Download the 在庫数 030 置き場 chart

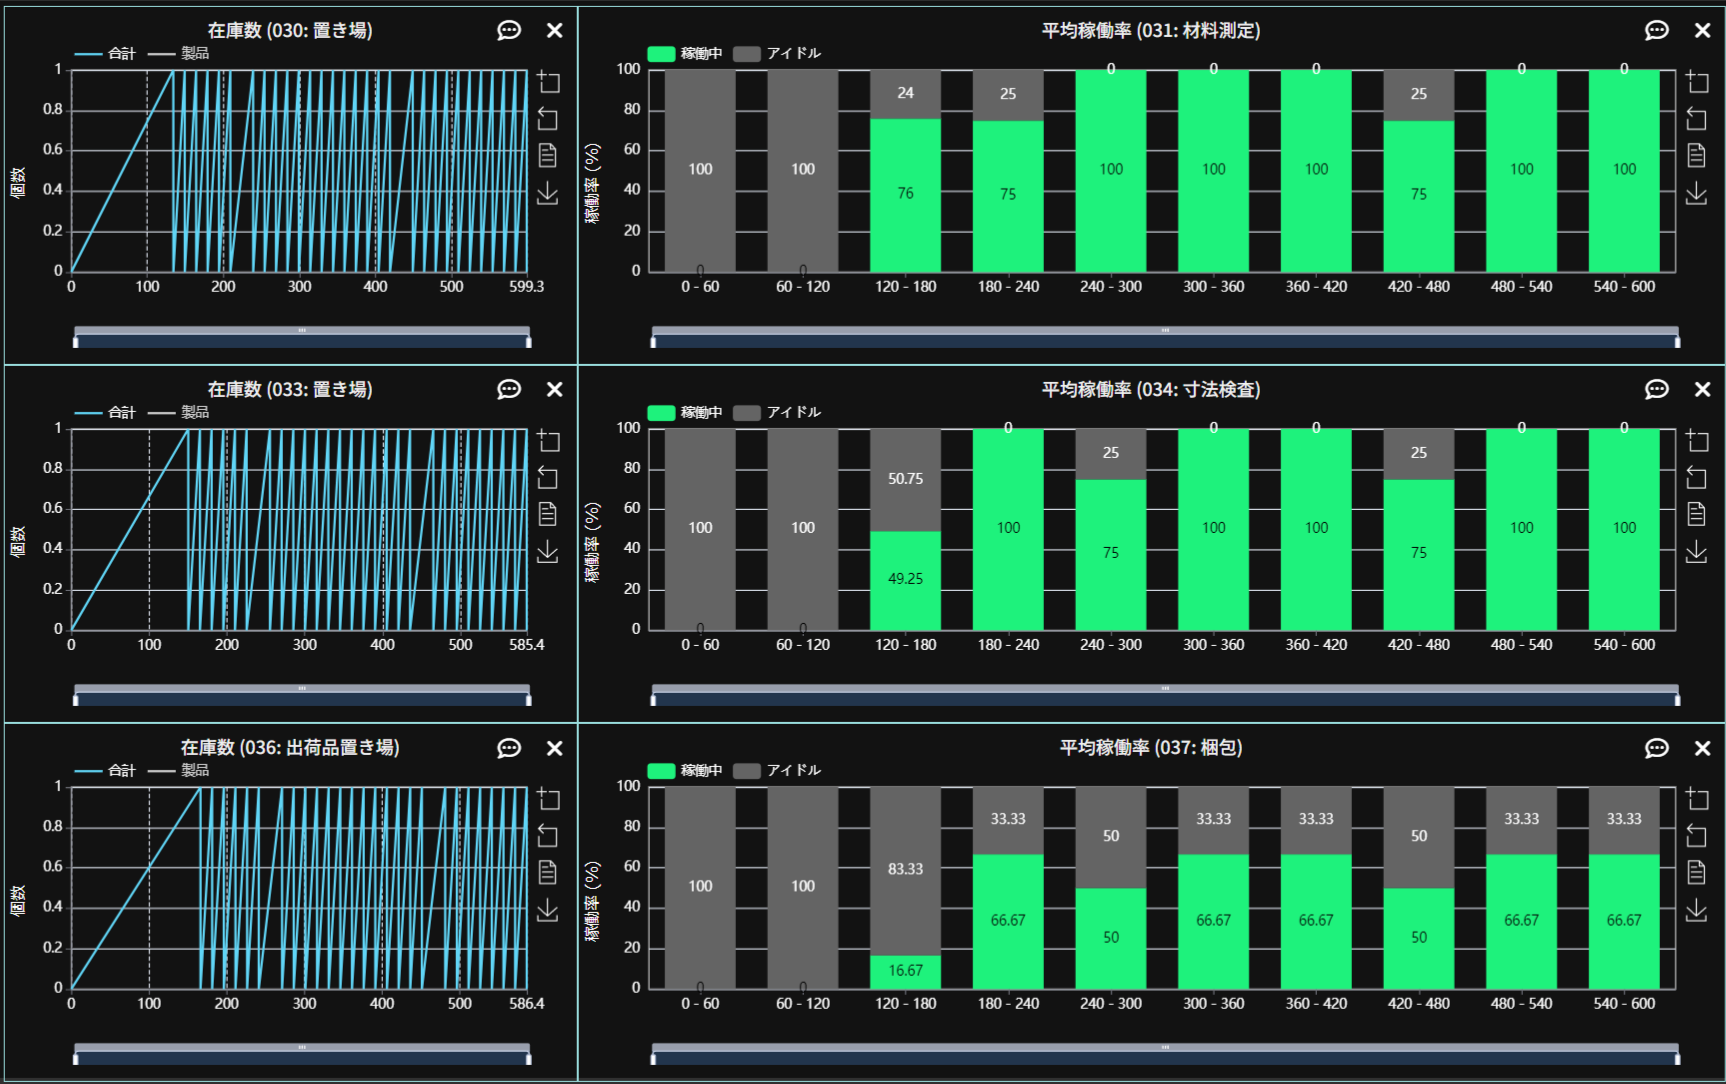pos(548,193)
